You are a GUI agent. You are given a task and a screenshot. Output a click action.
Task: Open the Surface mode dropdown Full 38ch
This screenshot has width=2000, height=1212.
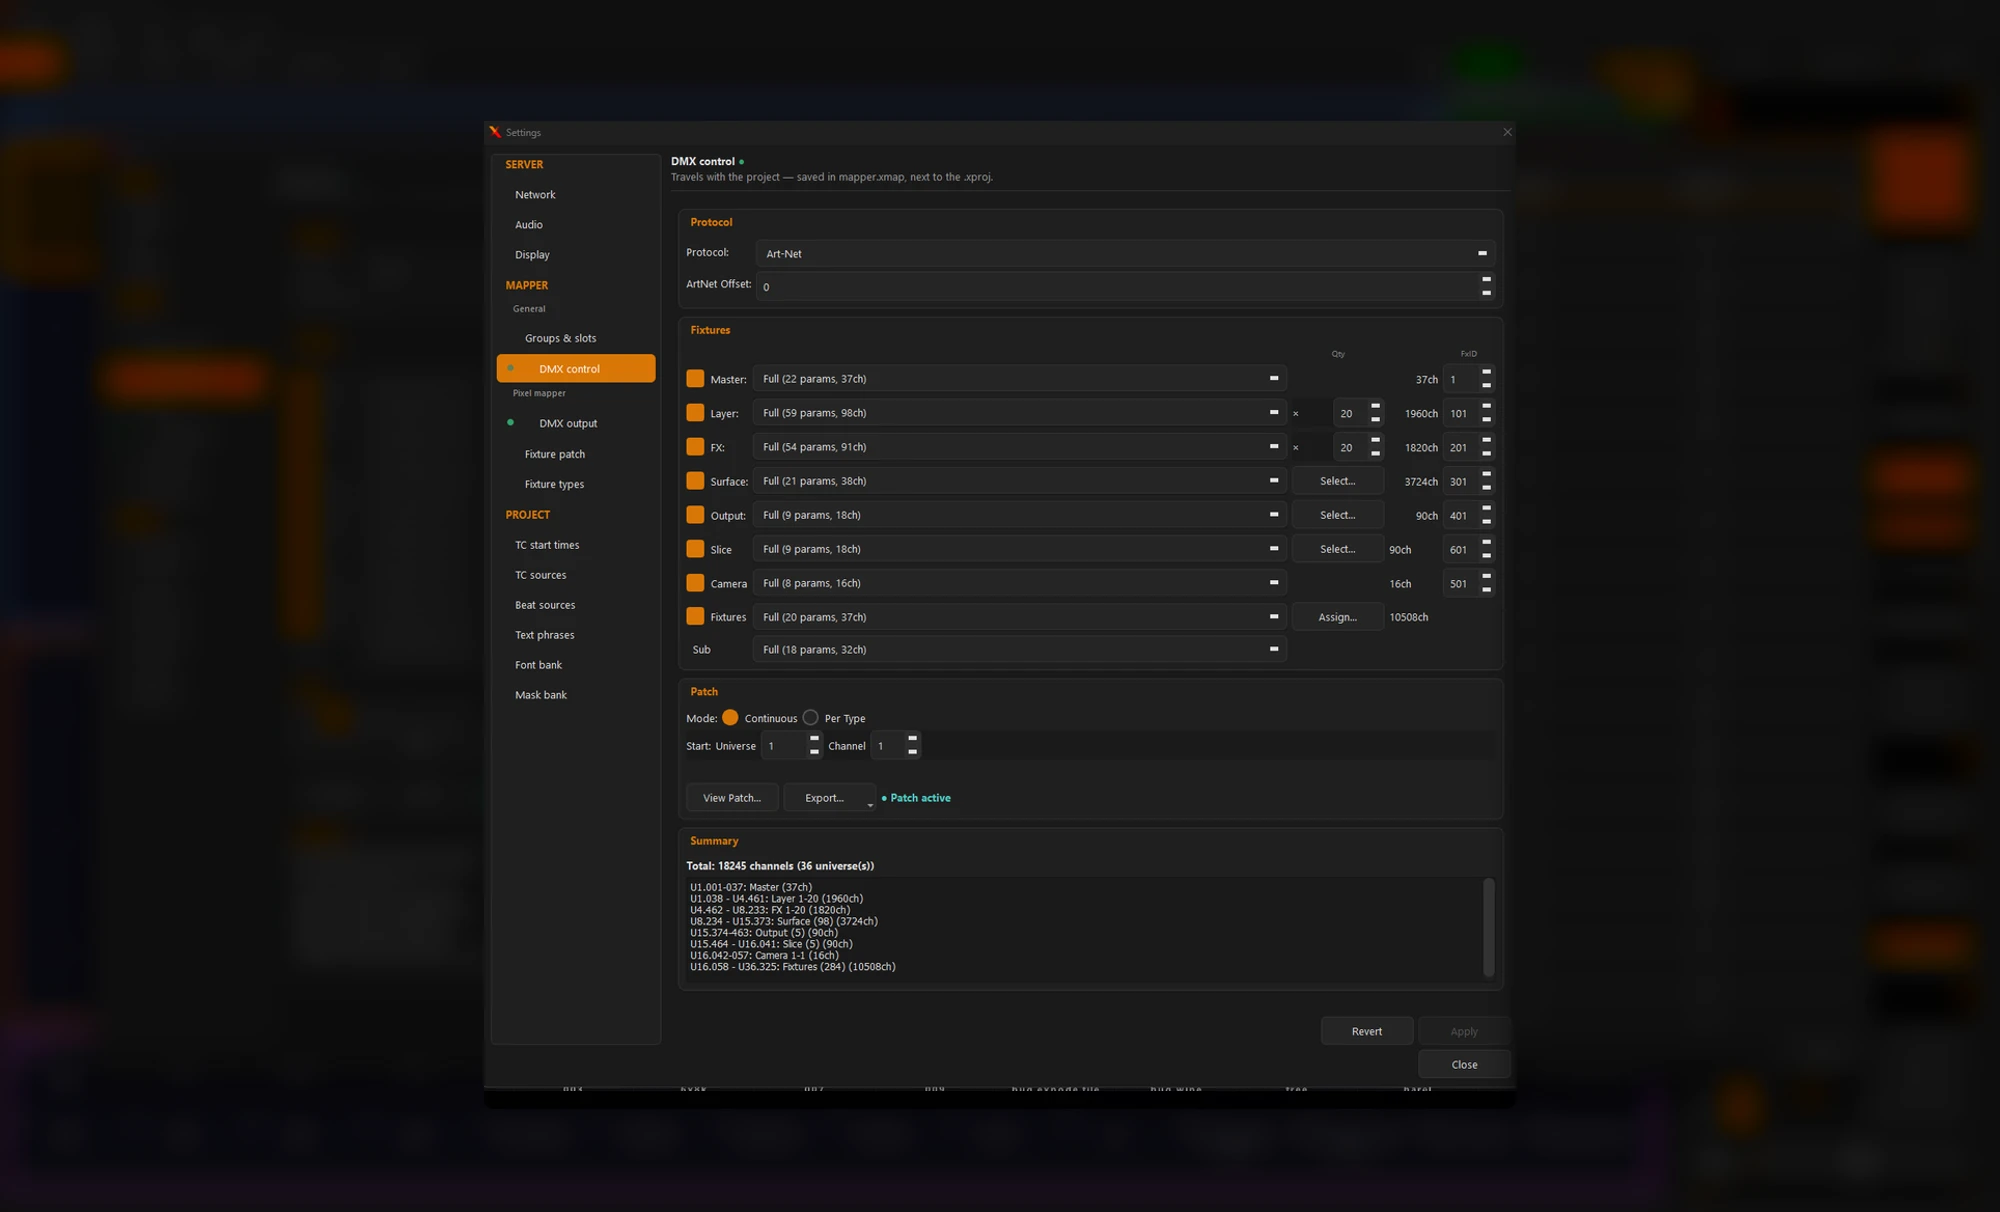coord(1019,481)
